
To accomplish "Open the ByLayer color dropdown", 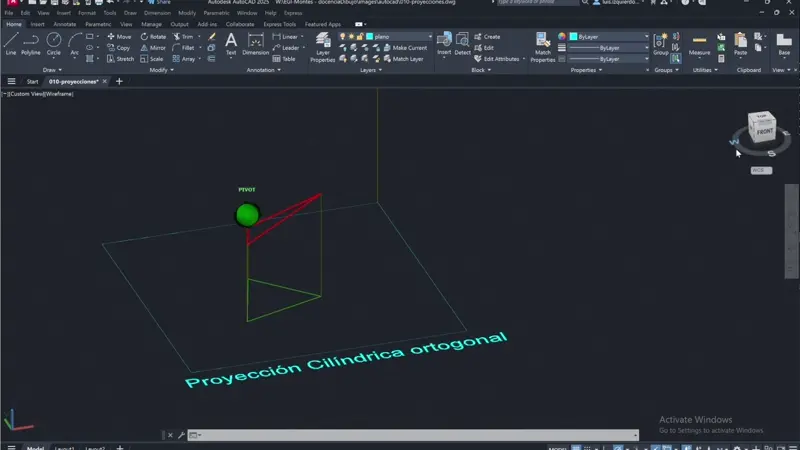I will 610,36.
